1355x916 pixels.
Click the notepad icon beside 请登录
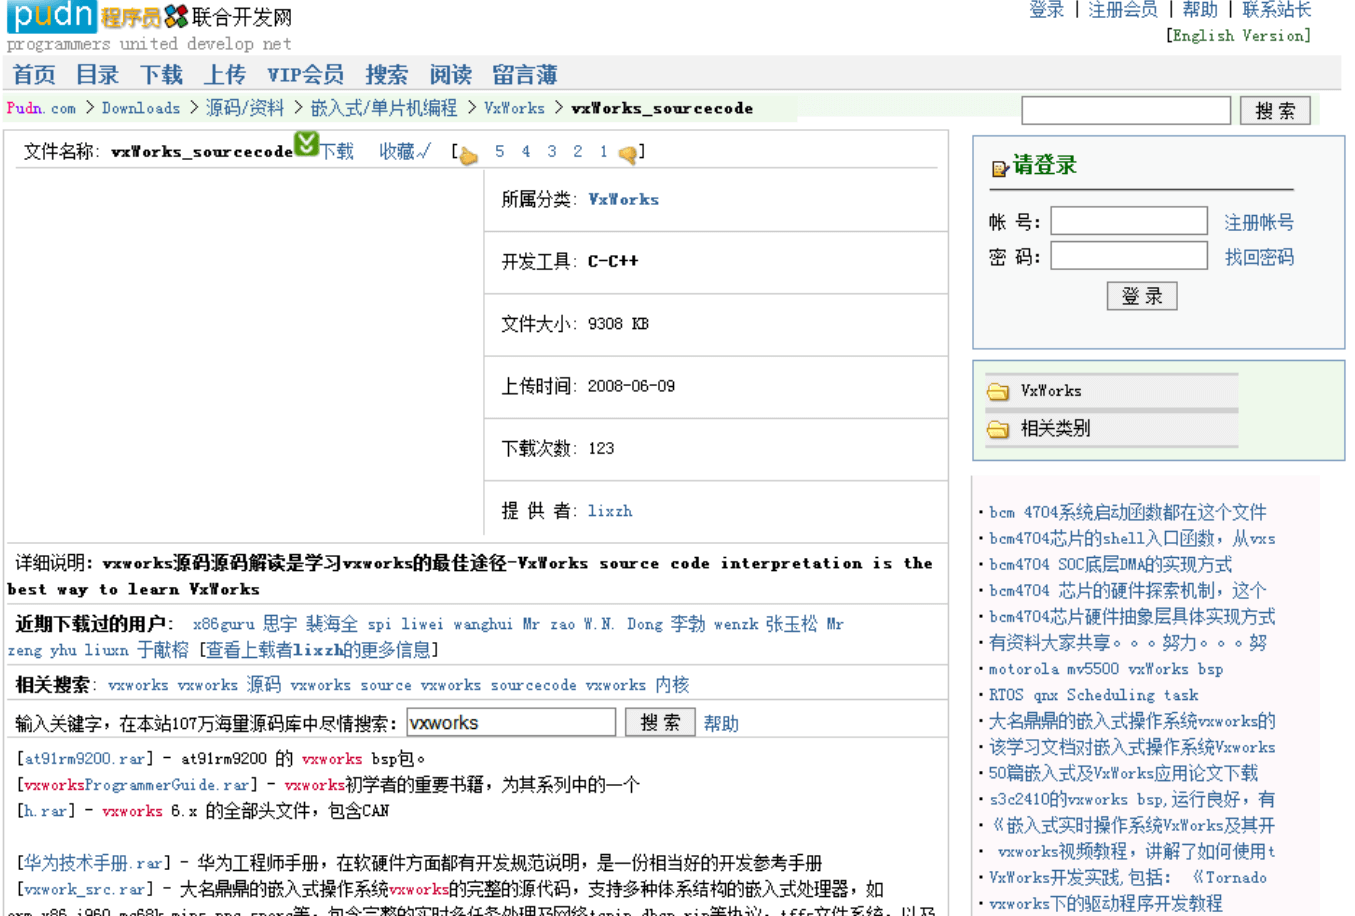click(999, 168)
